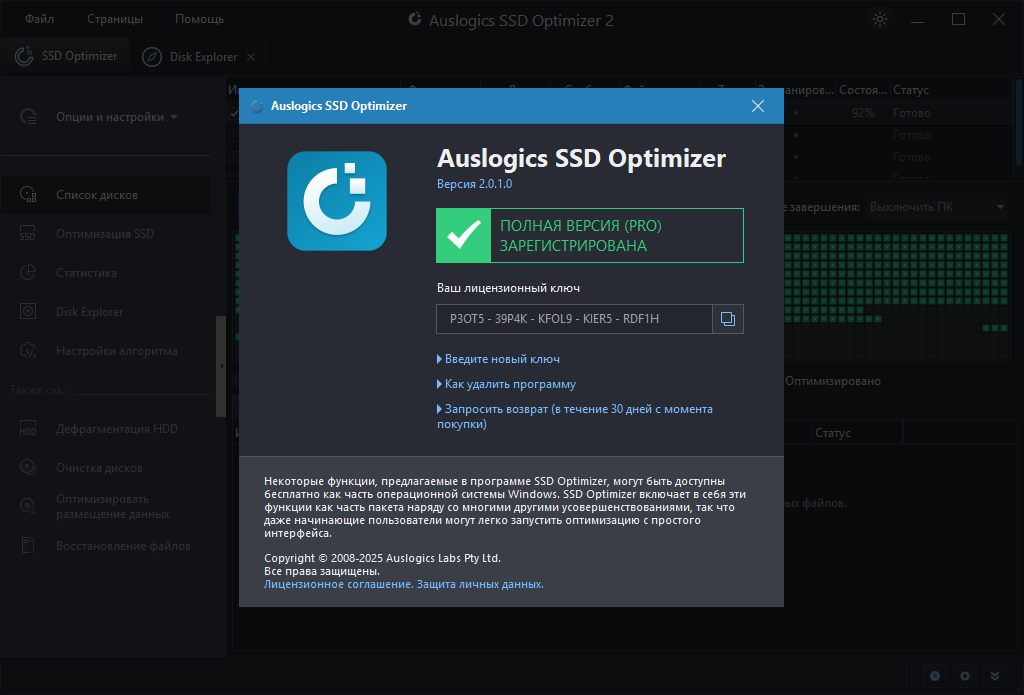Screen dimensions: 1024x695
Task: Open the Лицензионное соглашение link
Action: 338,585
